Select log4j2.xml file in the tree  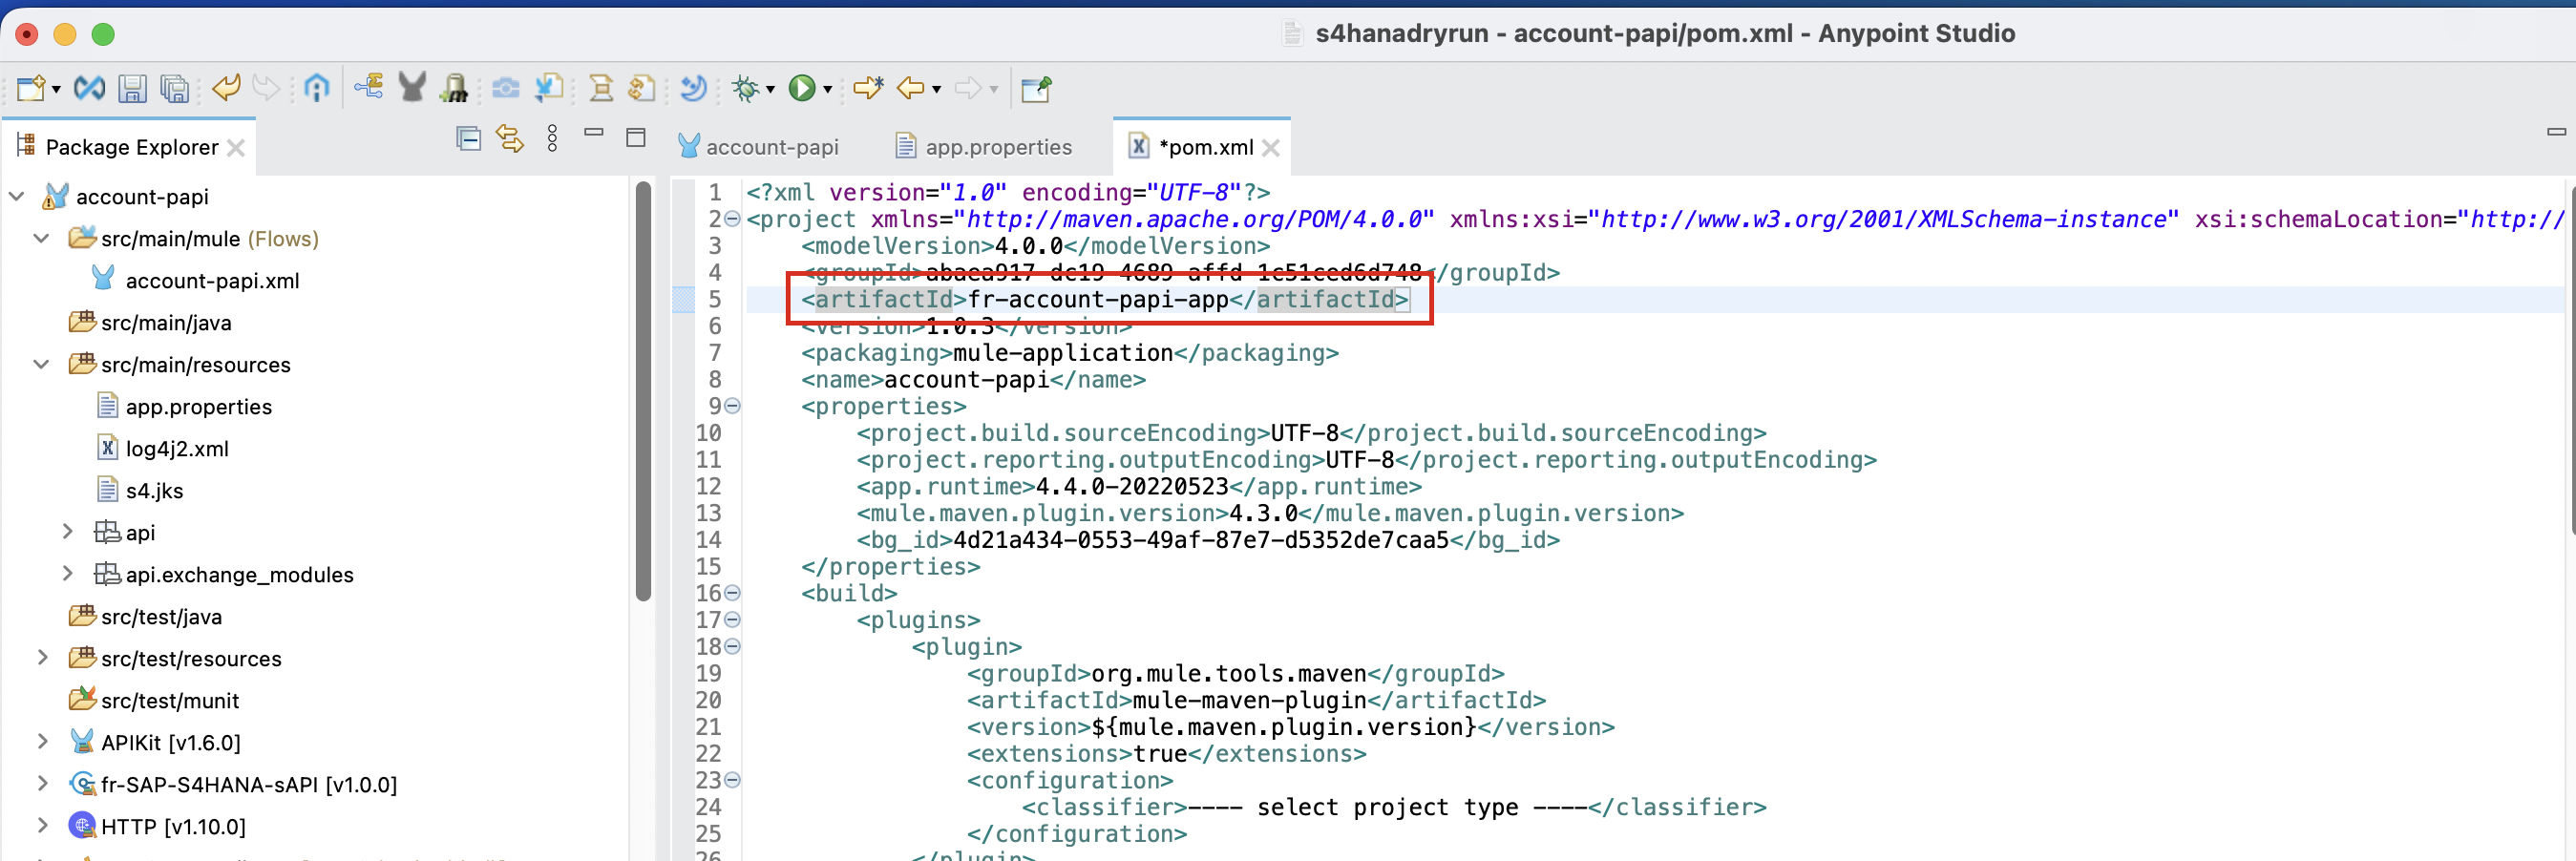click(177, 449)
